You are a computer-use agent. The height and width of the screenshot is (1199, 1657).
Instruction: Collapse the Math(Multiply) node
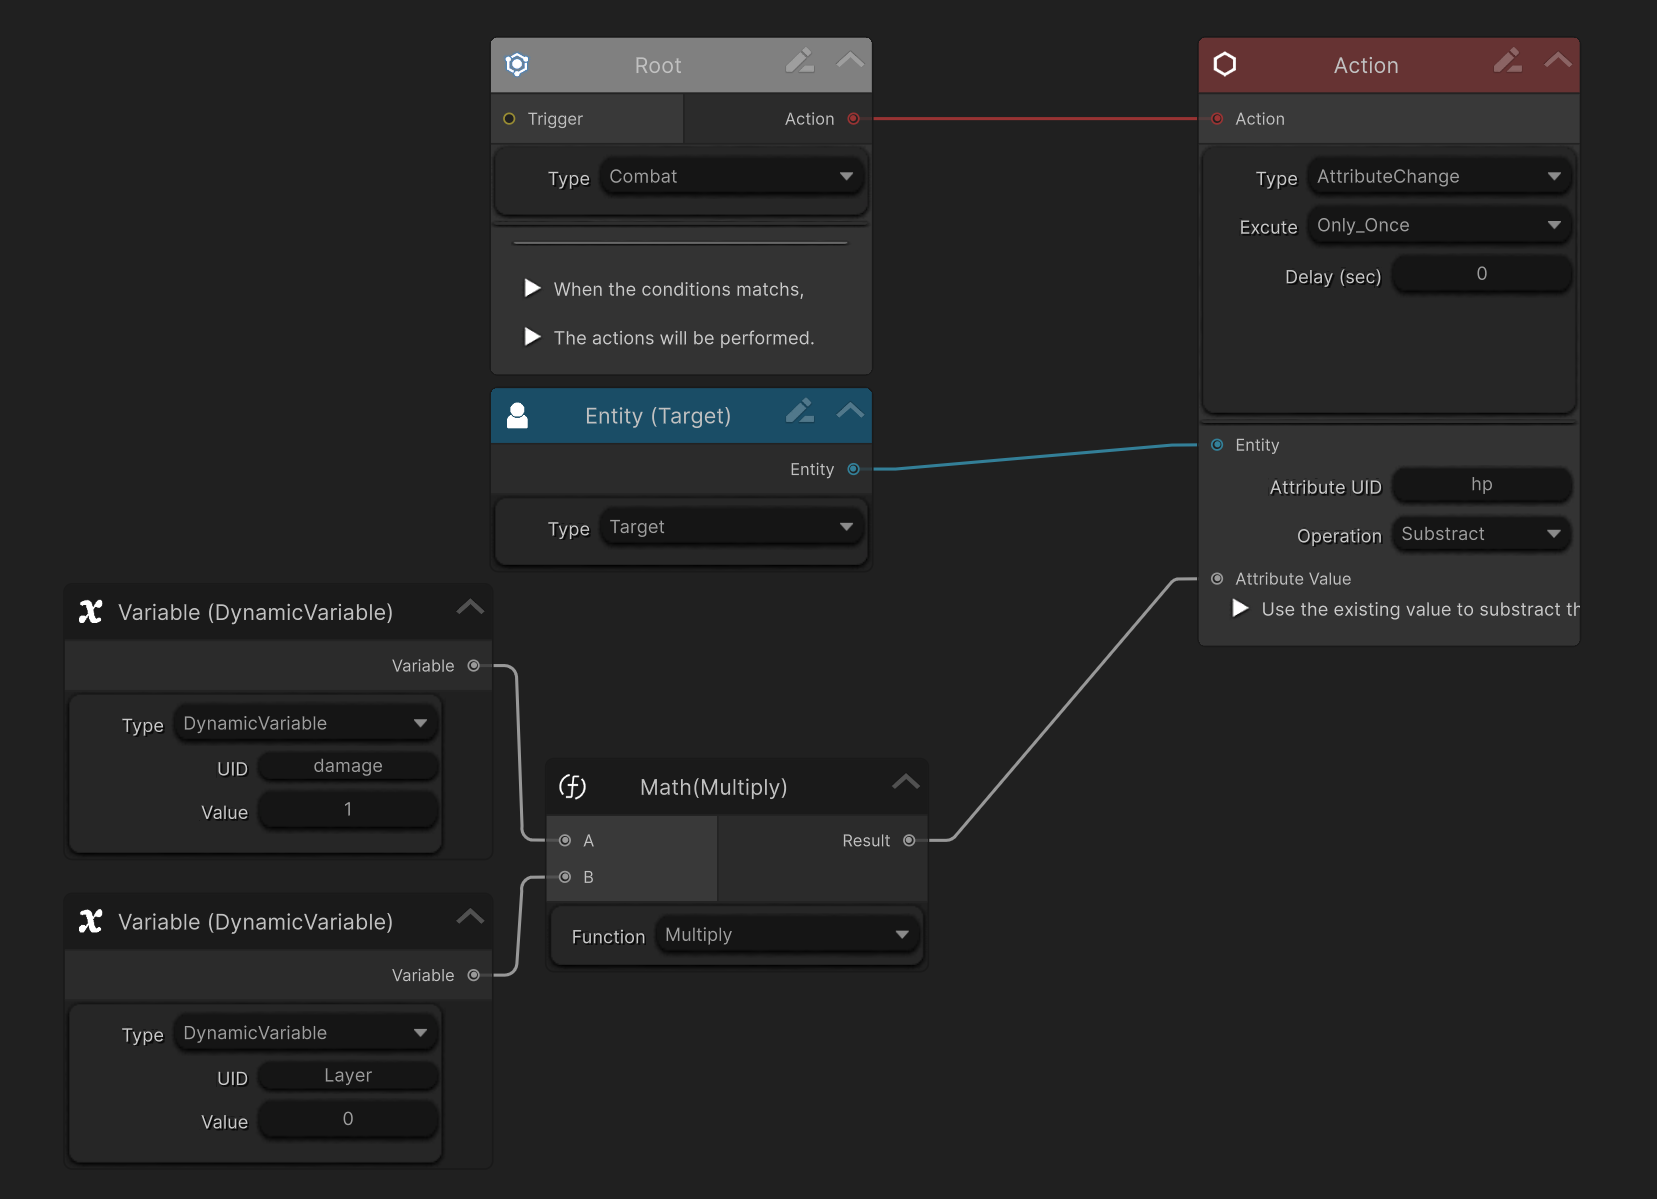click(x=905, y=783)
